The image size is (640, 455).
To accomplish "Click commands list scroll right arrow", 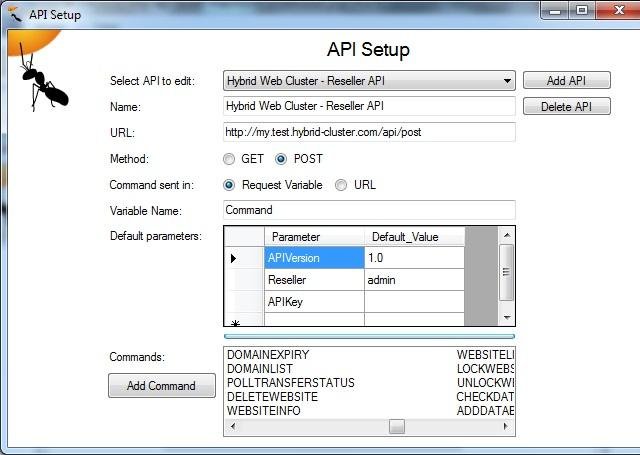I will [x=506, y=426].
